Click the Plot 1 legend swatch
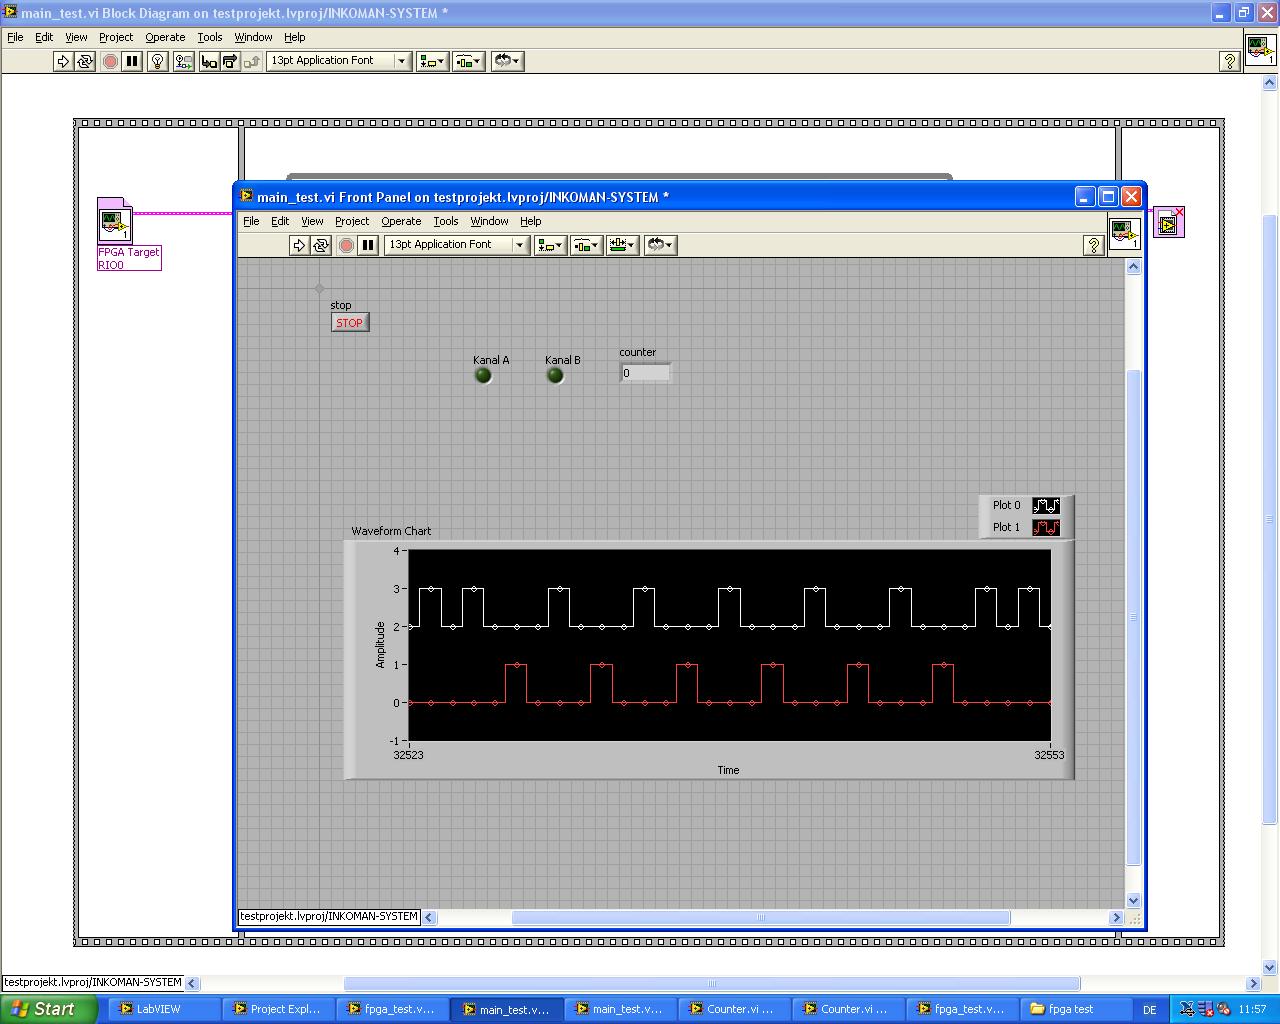 click(1046, 527)
